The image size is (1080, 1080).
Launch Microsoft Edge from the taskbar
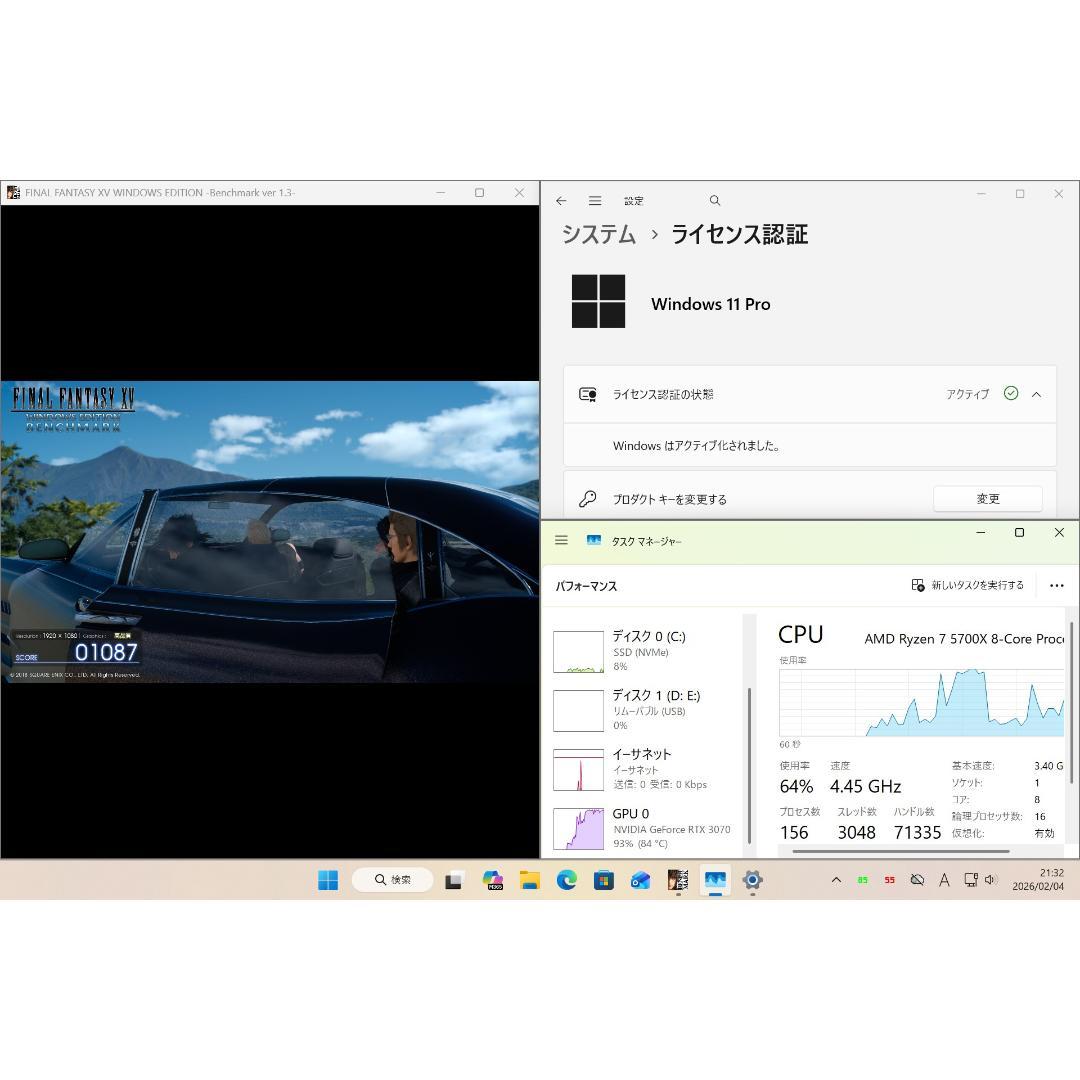[567, 880]
